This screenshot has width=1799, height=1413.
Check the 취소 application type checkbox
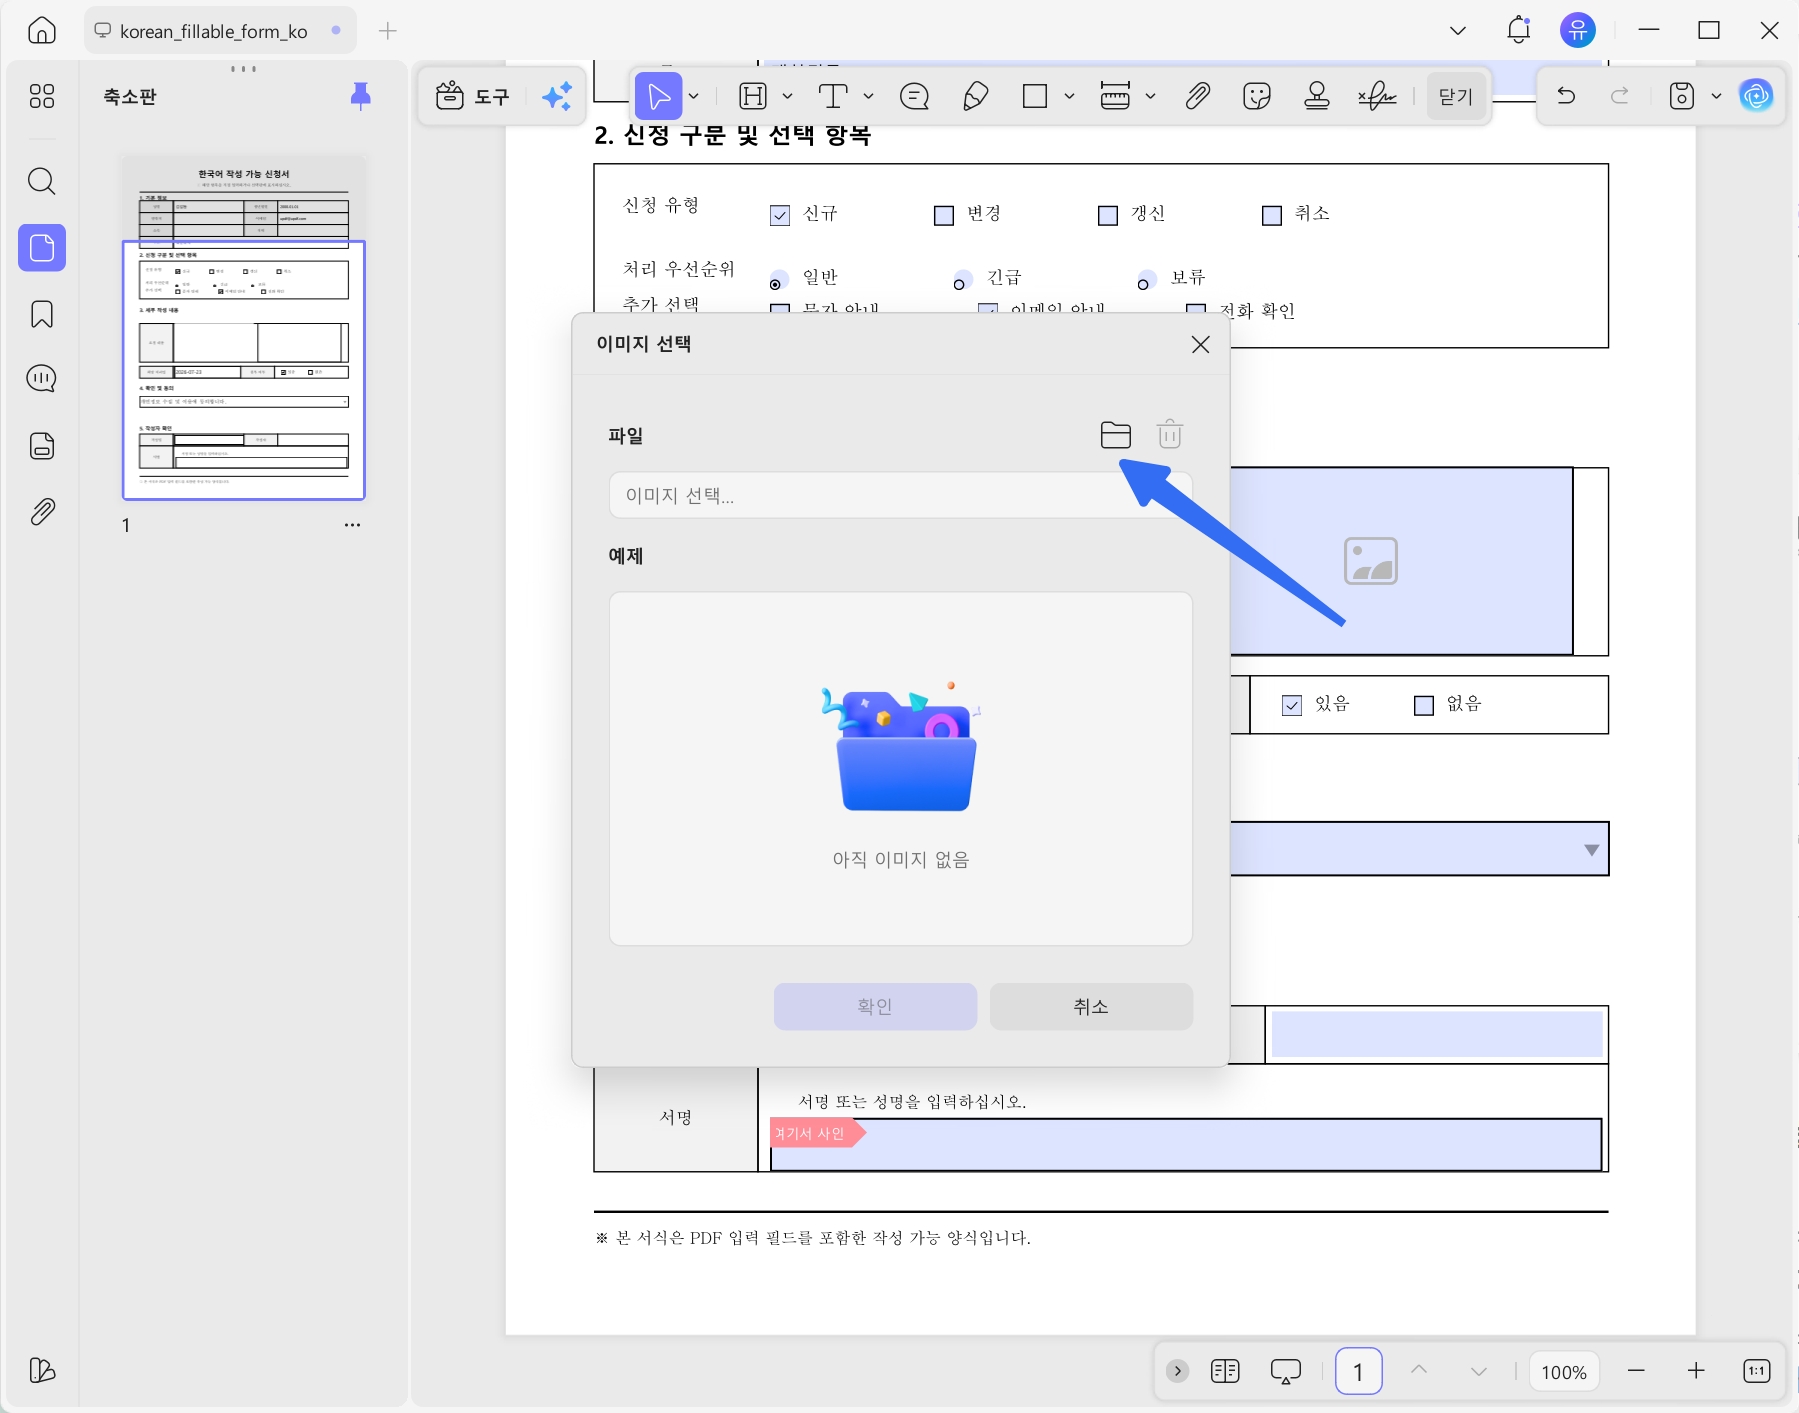tap(1272, 215)
